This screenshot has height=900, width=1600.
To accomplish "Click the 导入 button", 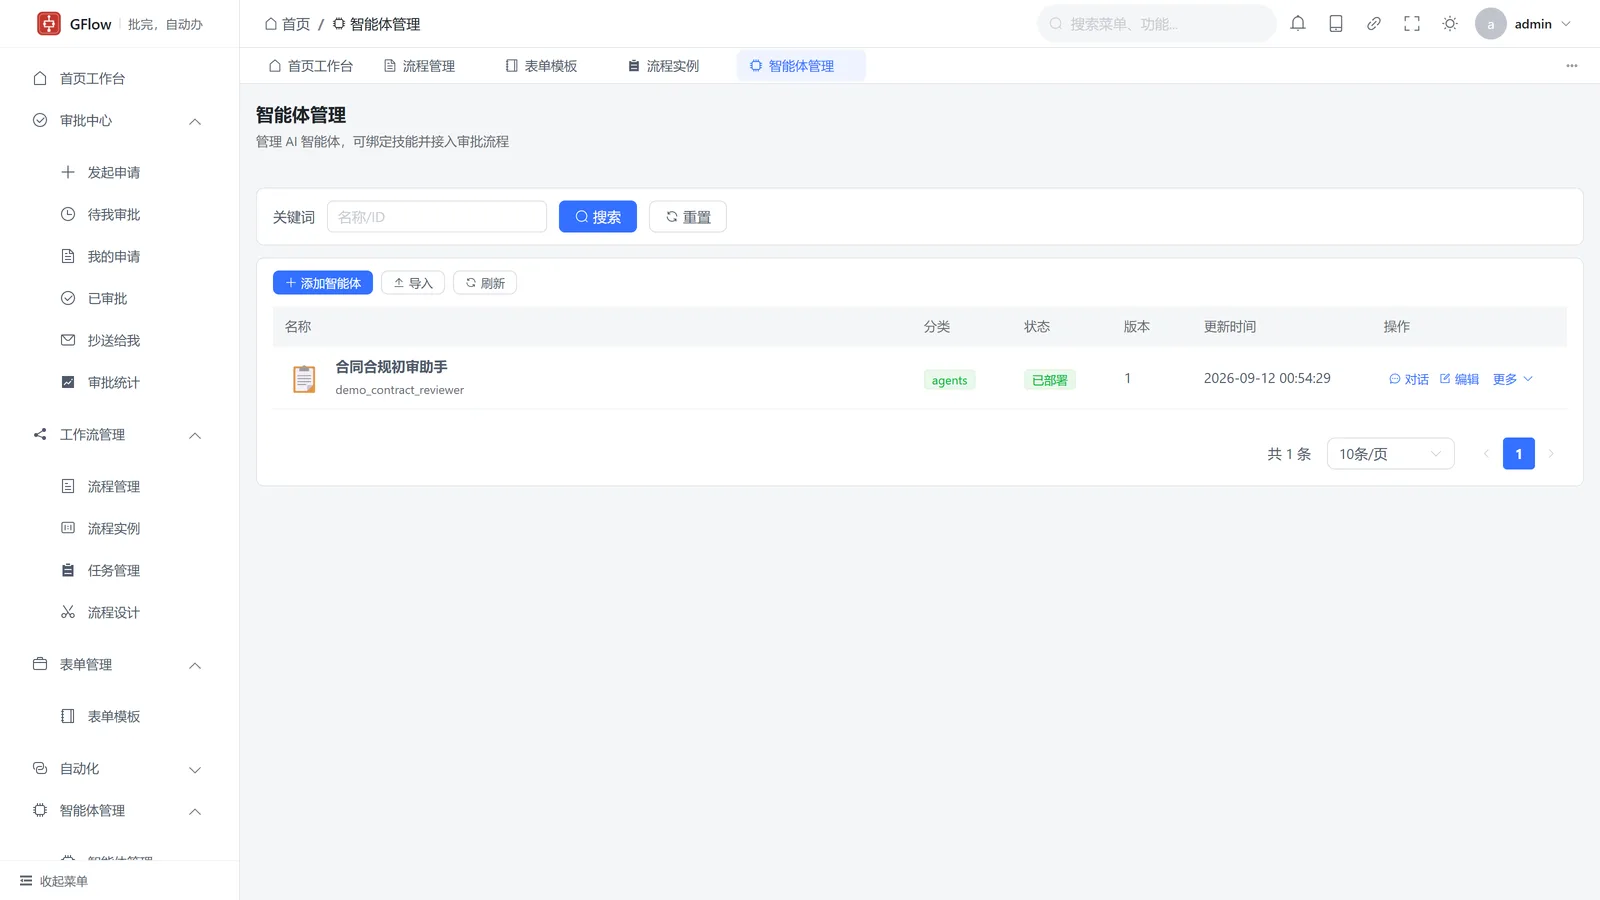I will 413,283.
